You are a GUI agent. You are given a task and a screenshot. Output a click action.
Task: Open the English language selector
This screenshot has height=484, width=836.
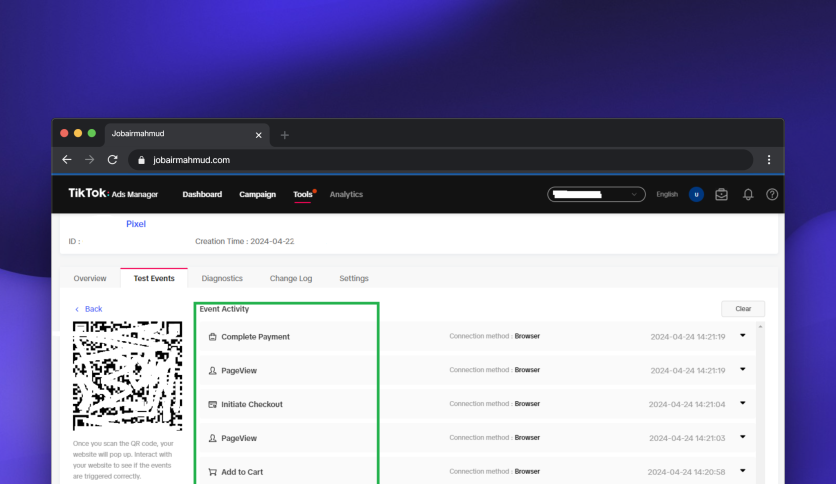[667, 195]
